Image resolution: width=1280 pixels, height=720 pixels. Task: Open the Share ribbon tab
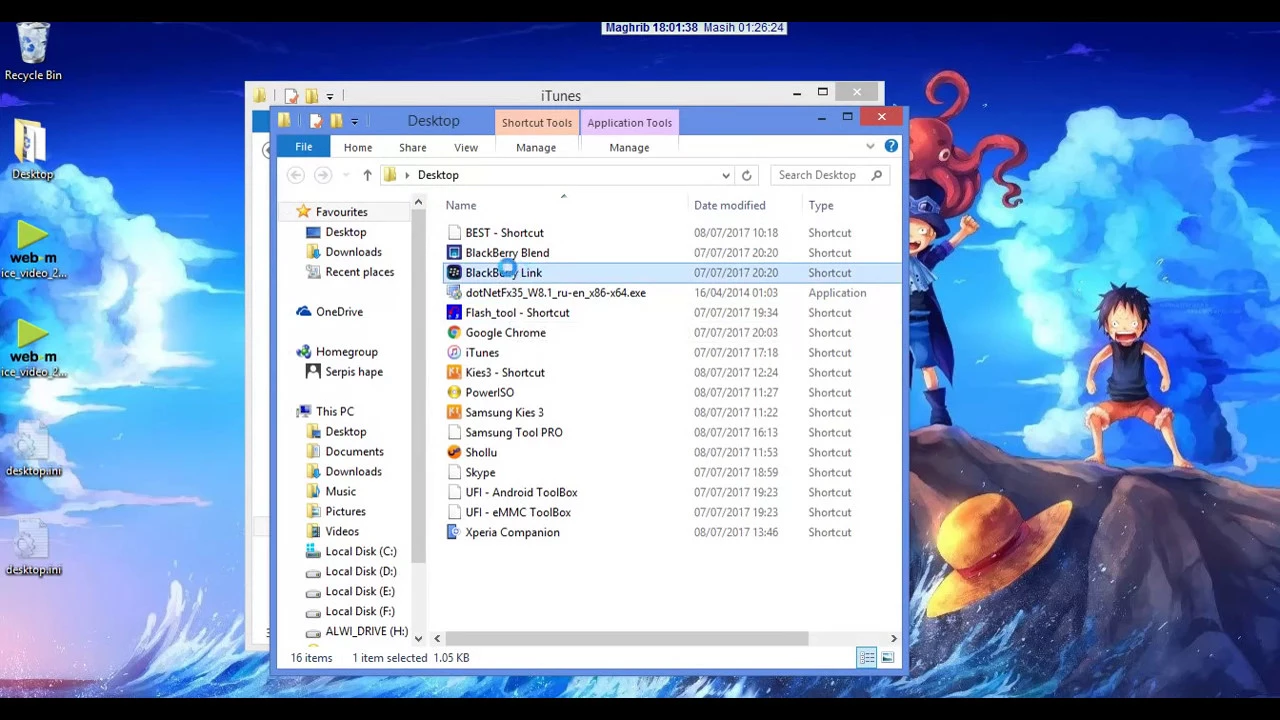pyautogui.click(x=412, y=147)
